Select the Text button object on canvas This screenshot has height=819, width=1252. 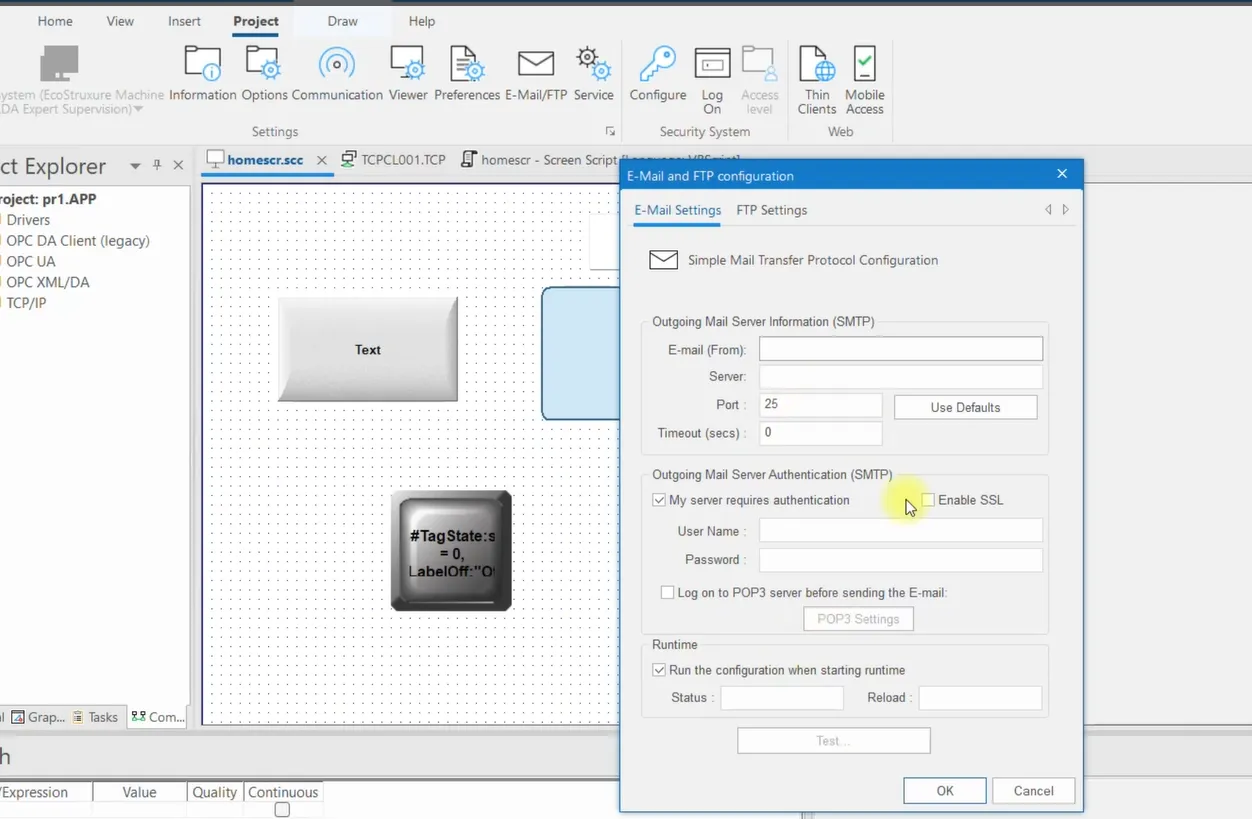[368, 350]
